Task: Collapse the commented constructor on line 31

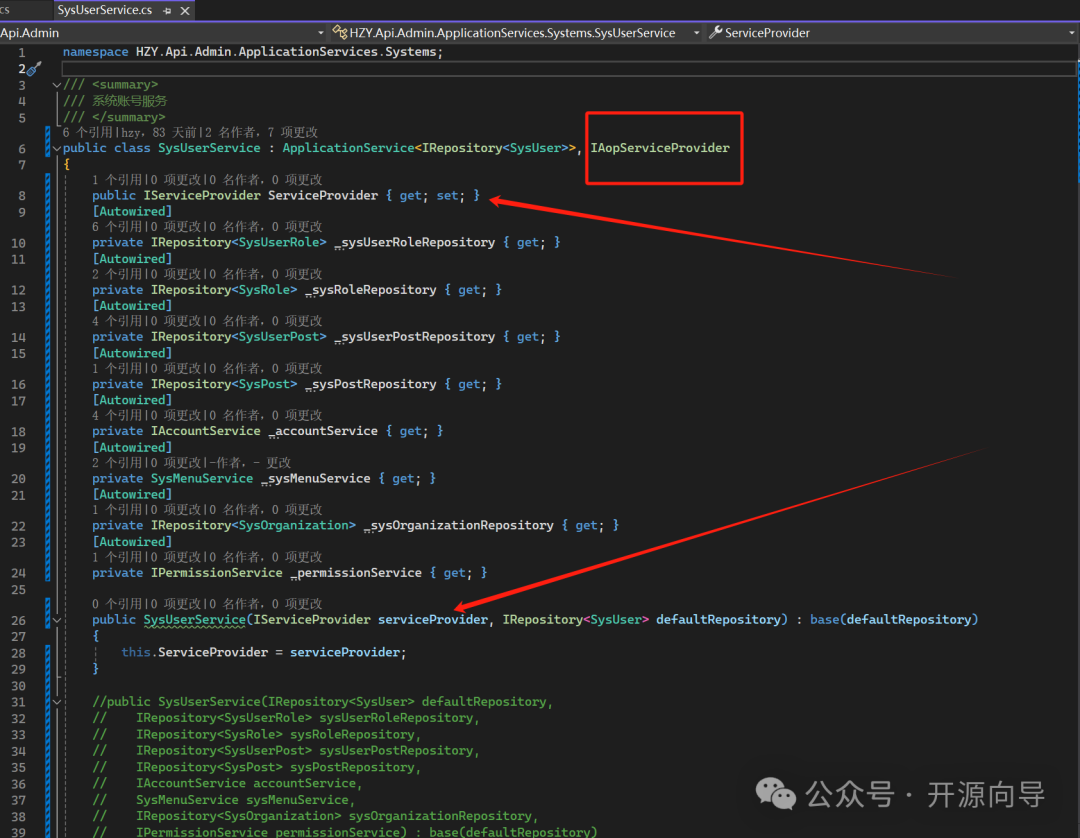Action: pyautogui.click(x=56, y=702)
